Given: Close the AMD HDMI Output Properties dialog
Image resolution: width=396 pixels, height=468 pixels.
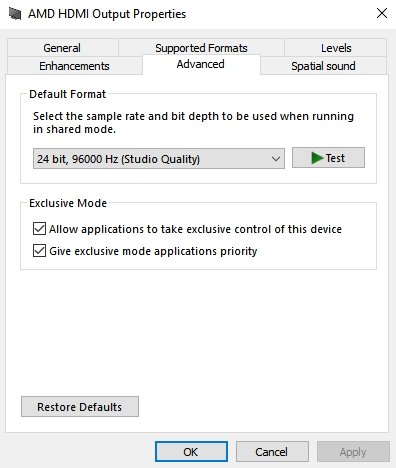Looking at the screenshot, I should (382, 13).
